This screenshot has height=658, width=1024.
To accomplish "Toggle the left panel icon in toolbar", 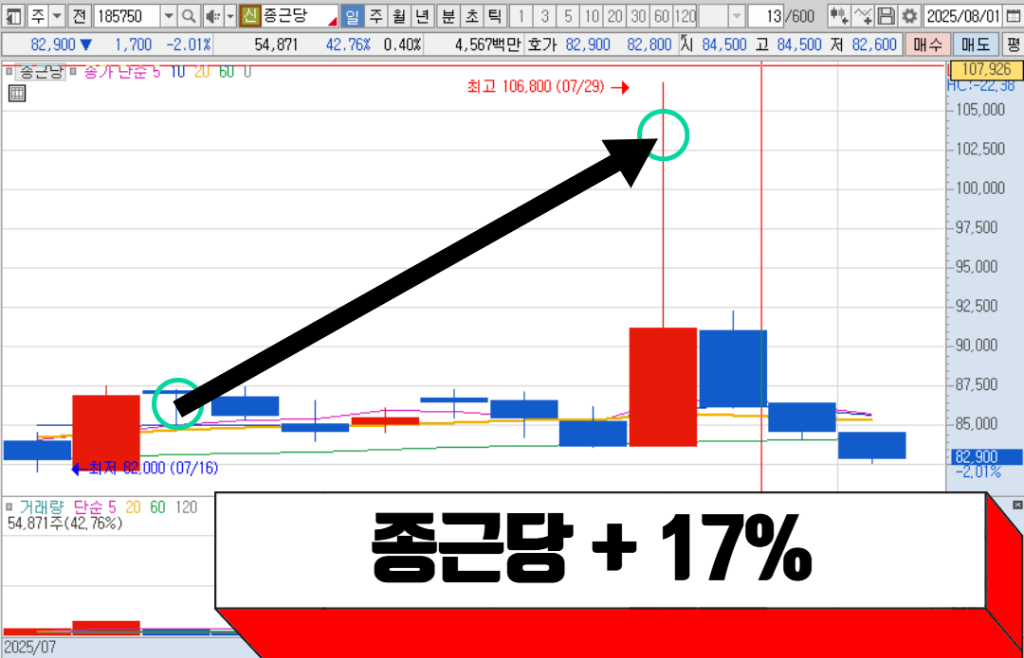I will coord(14,16).
